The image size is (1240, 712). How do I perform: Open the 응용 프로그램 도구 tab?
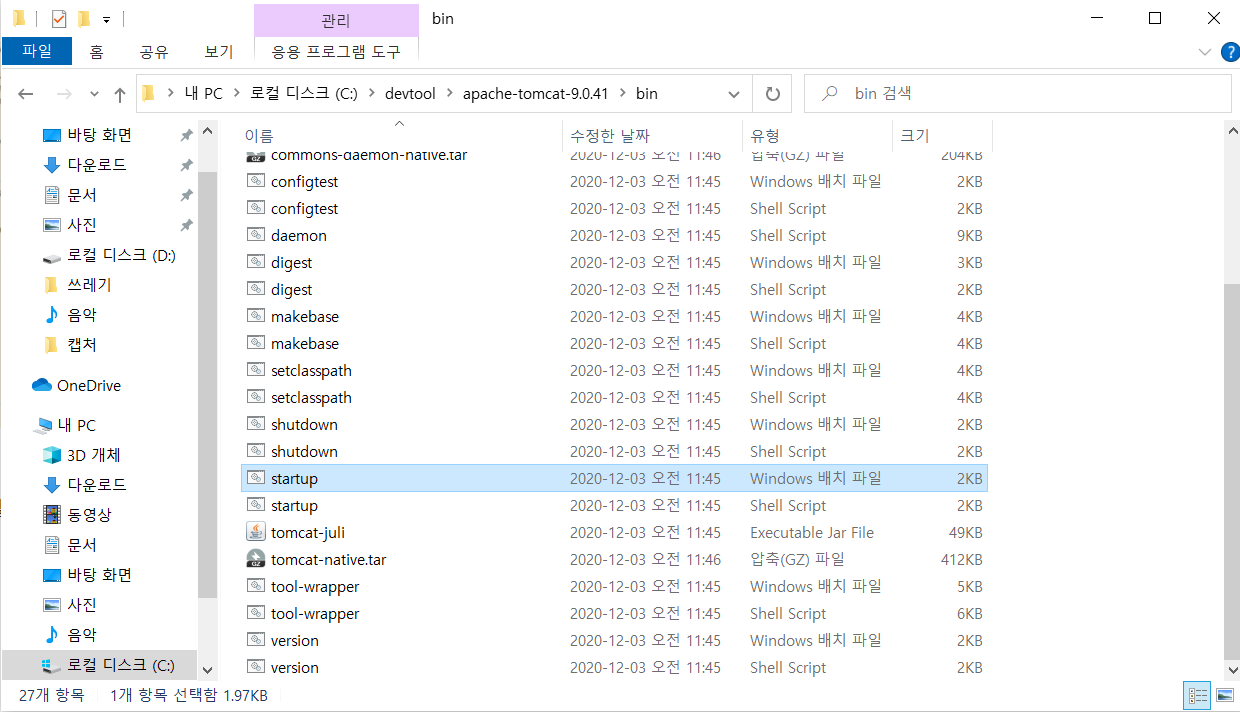click(336, 51)
